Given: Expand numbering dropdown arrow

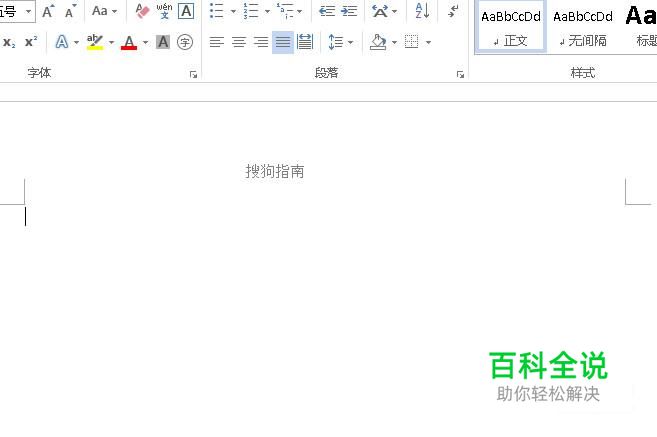Looking at the screenshot, I should click(267, 11).
